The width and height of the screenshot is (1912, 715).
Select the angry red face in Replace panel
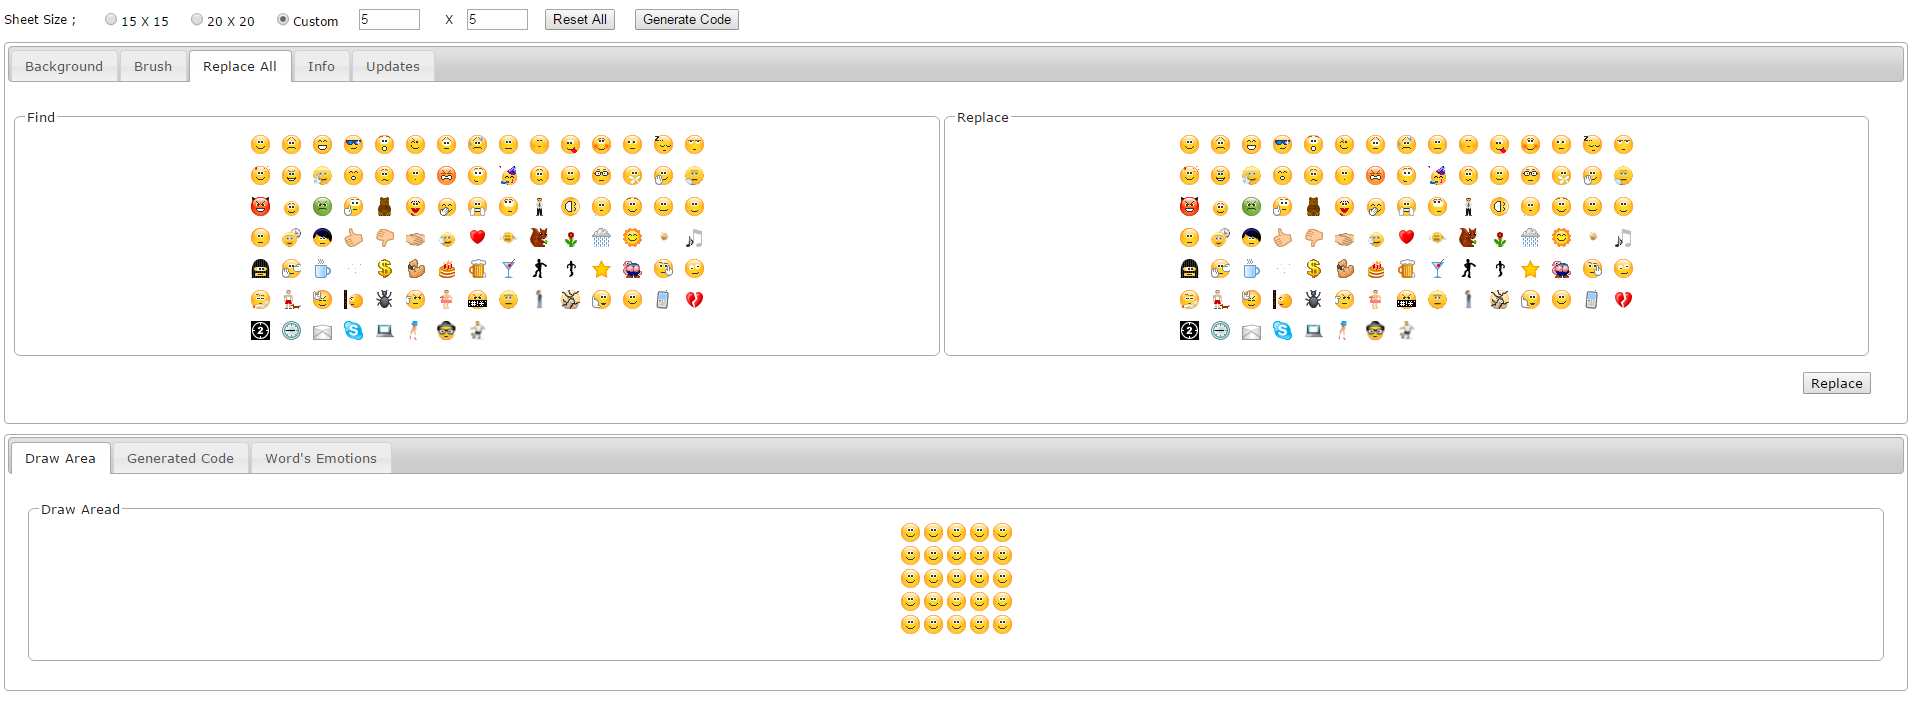click(x=1375, y=176)
